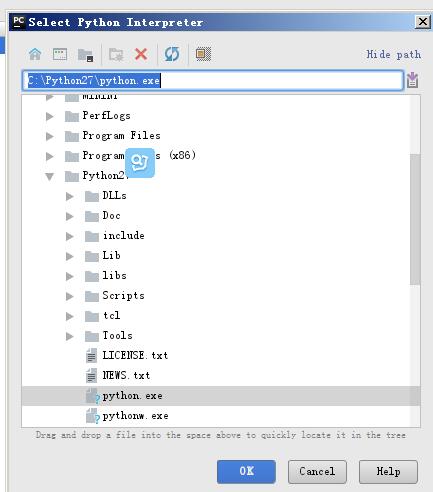Go to Home directory icon
The image size is (433, 492).
[x=35, y=54]
